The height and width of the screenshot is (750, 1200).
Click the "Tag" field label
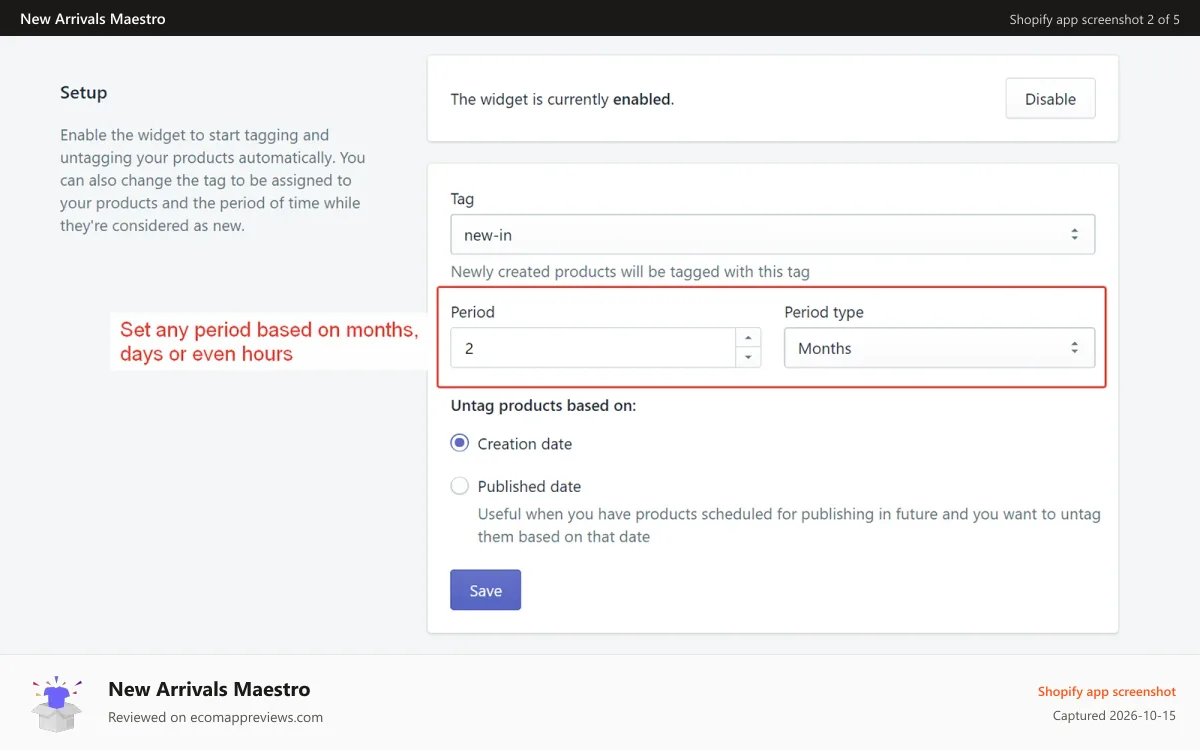[x=462, y=199]
